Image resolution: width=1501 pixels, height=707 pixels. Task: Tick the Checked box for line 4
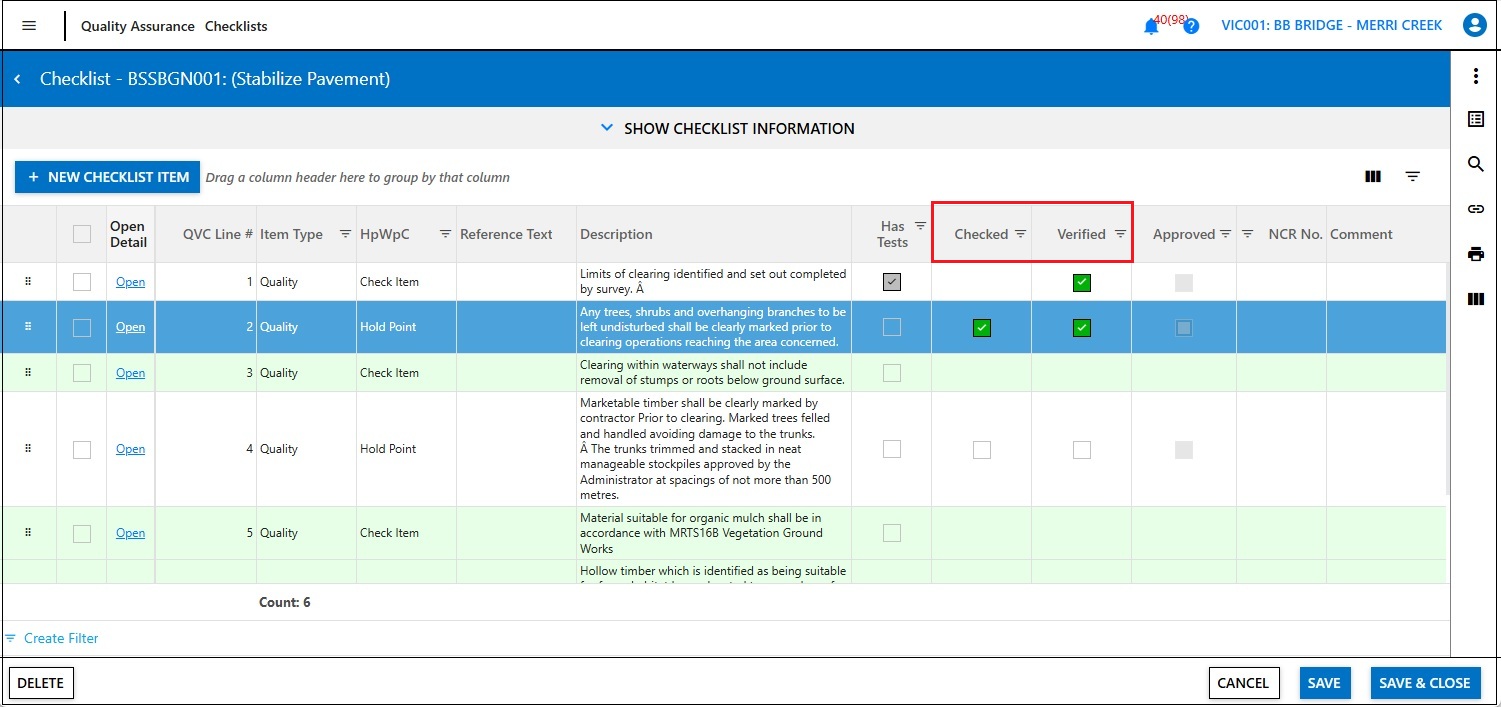982,450
